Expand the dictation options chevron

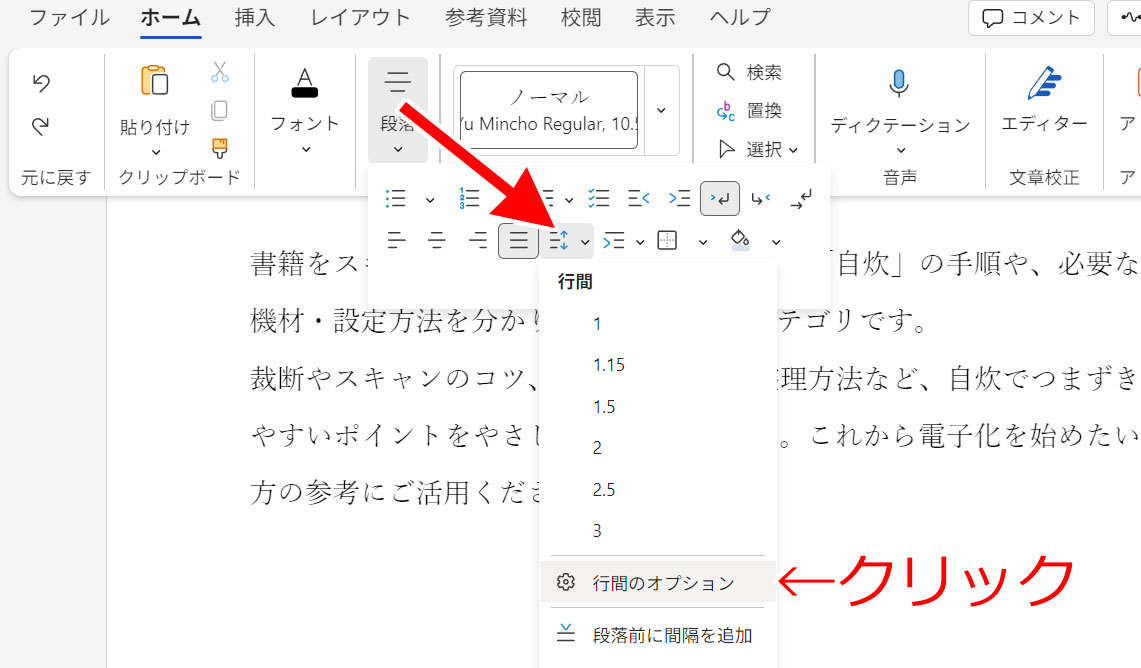point(901,150)
